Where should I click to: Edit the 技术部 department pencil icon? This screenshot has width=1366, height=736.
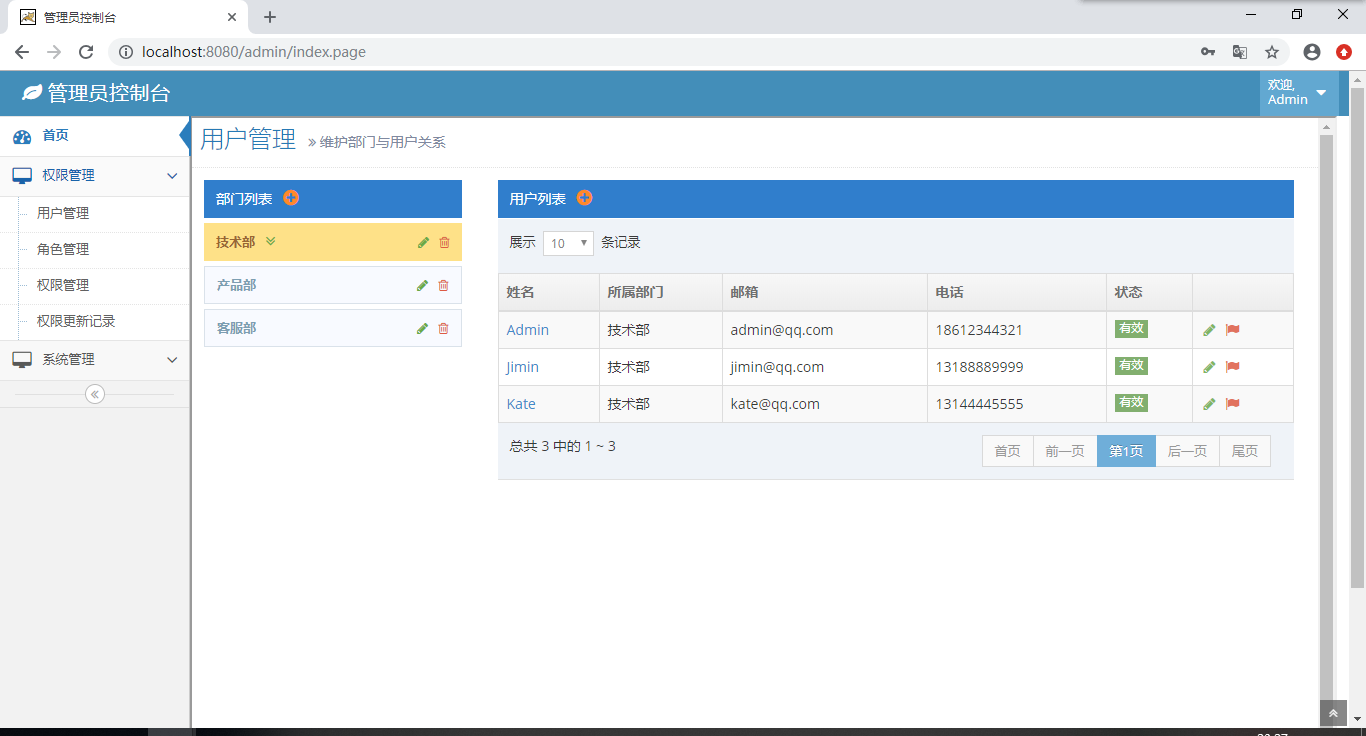click(x=423, y=242)
